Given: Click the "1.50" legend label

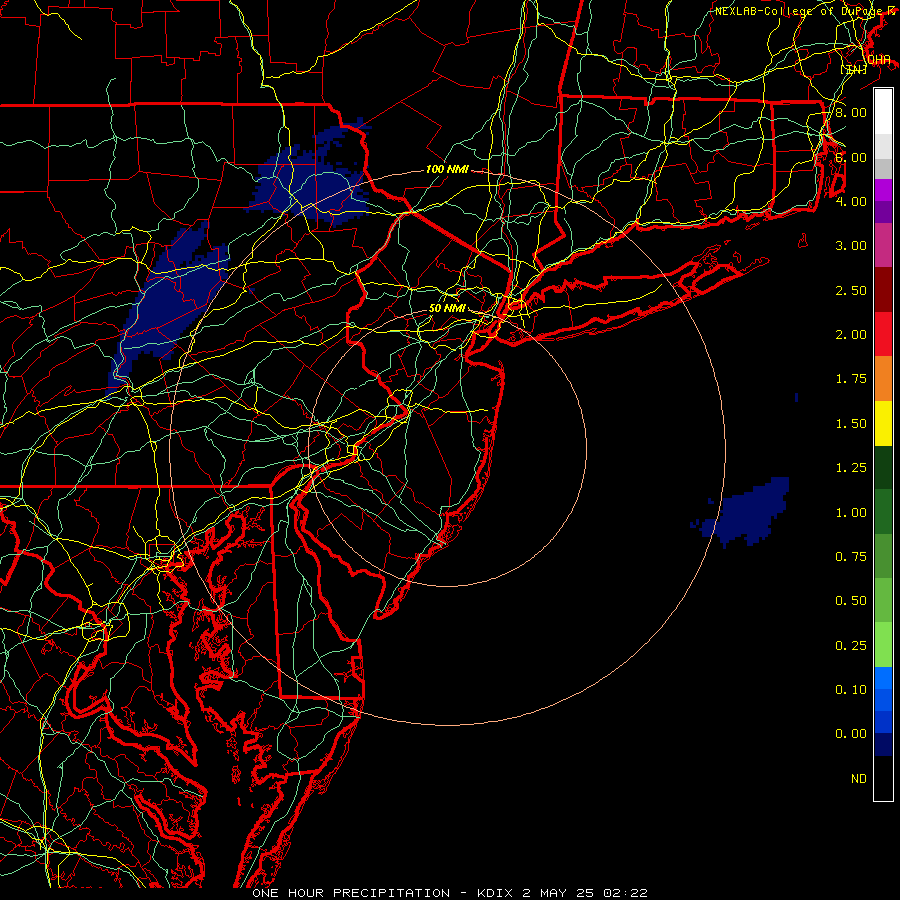Looking at the screenshot, I should [851, 424].
